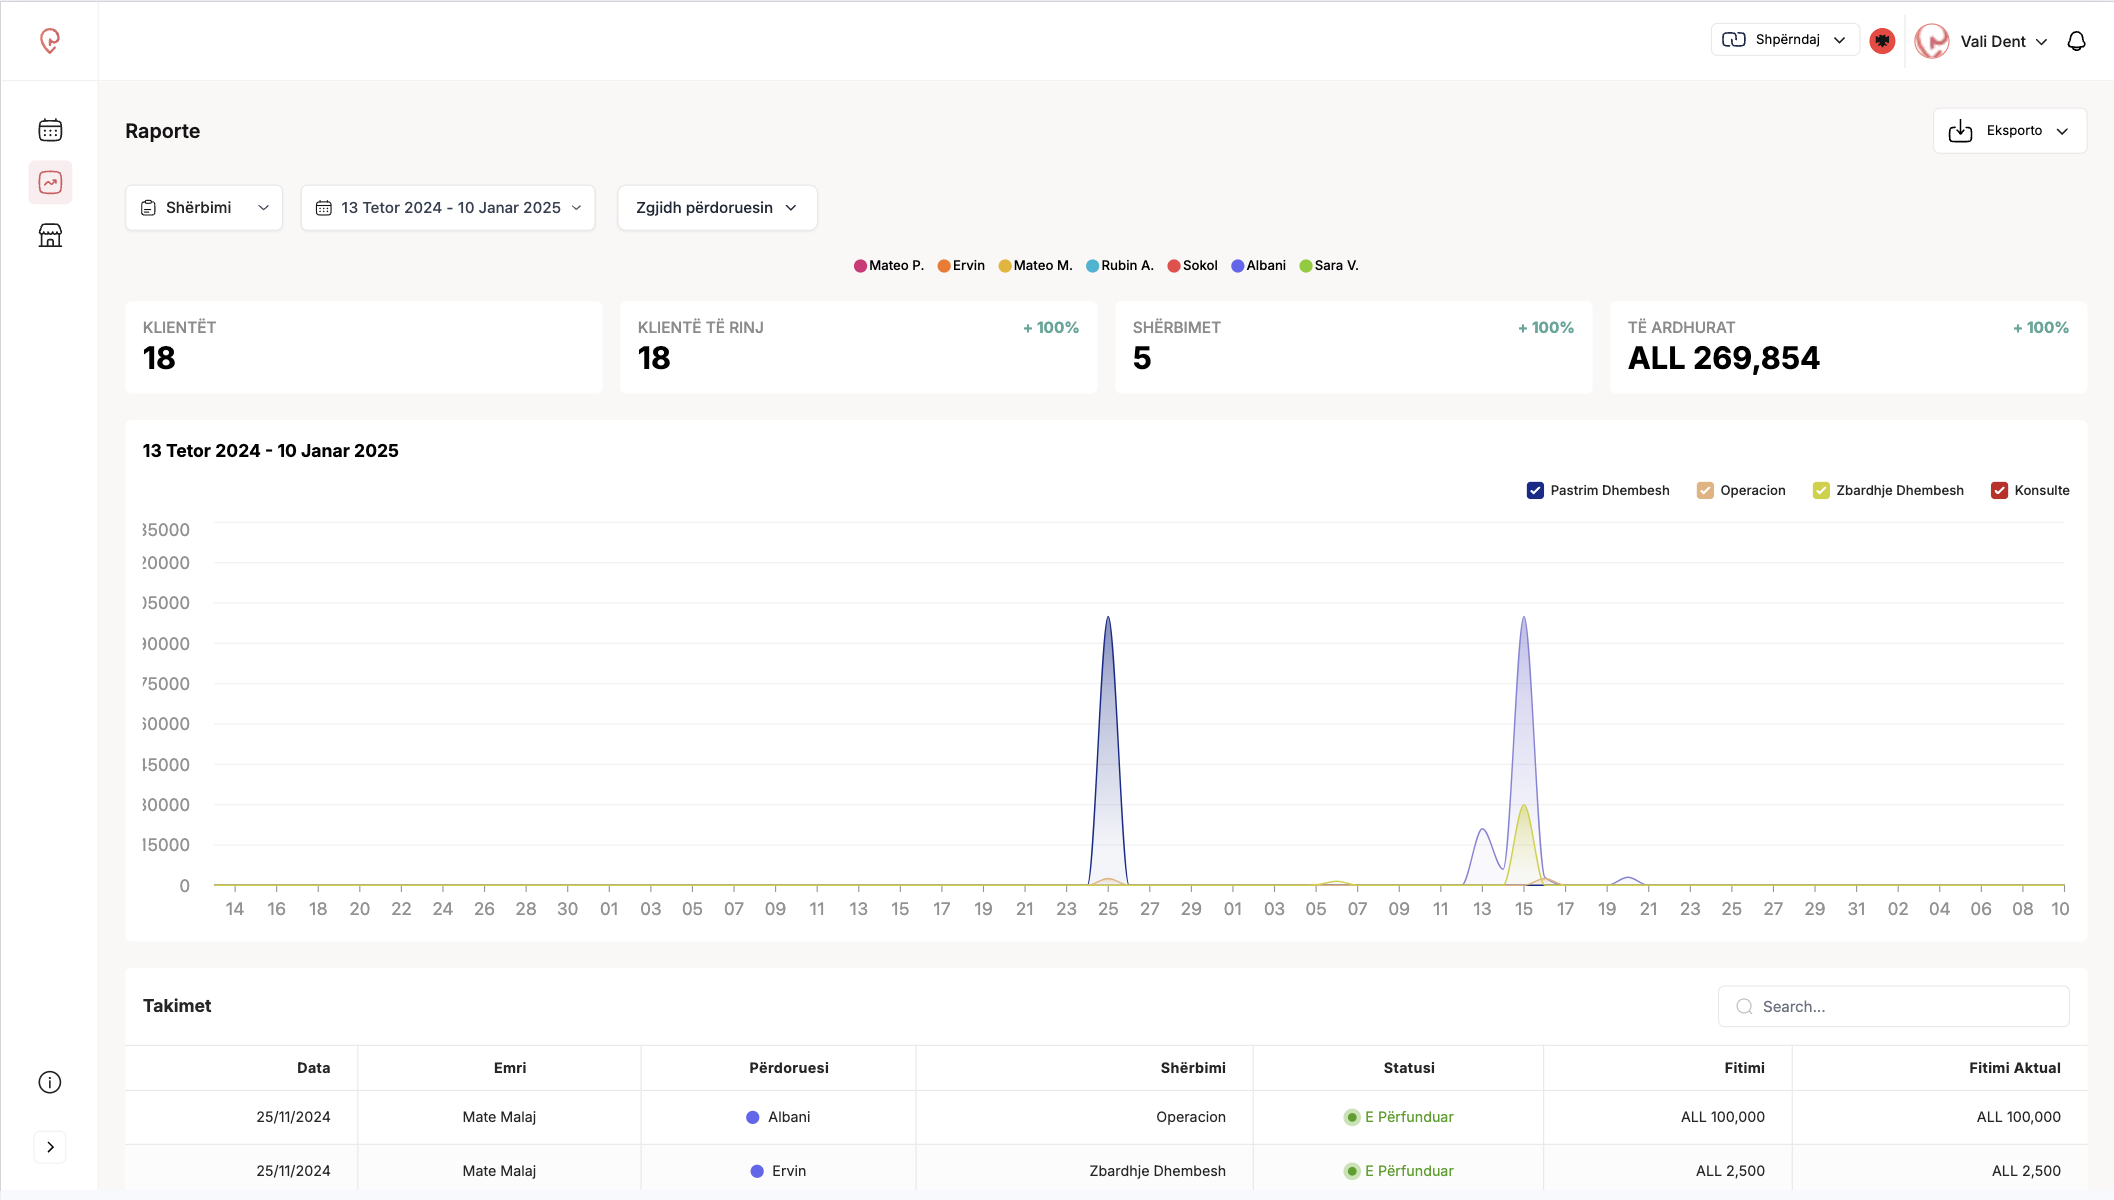Click the Rubin A. legend entry
The image size is (2114, 1200).
point(1120,266)
